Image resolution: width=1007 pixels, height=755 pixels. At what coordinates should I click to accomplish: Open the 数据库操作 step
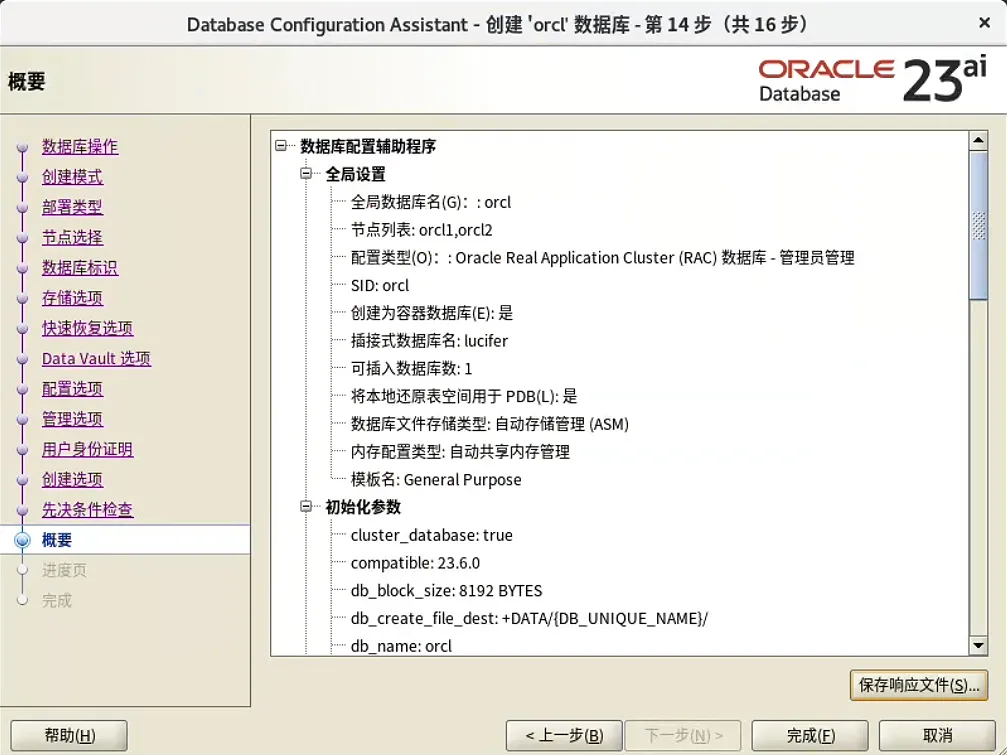[x=80, y=146]
